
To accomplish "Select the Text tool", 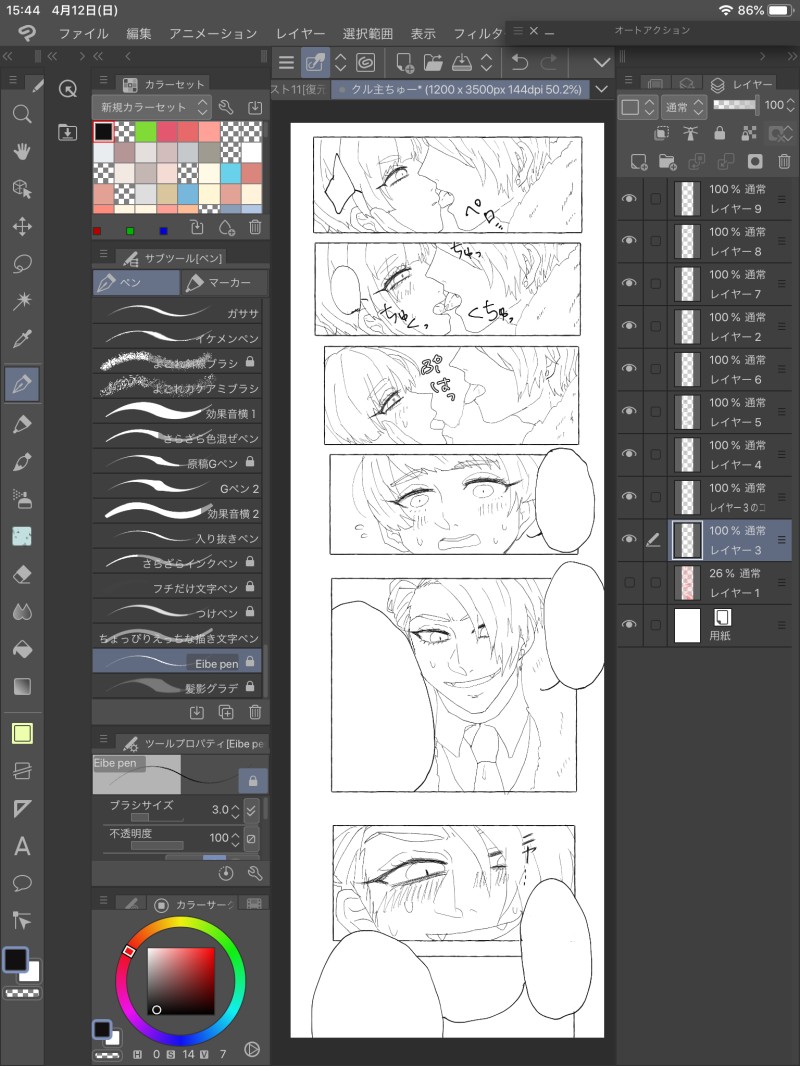I will pos(22,846).
